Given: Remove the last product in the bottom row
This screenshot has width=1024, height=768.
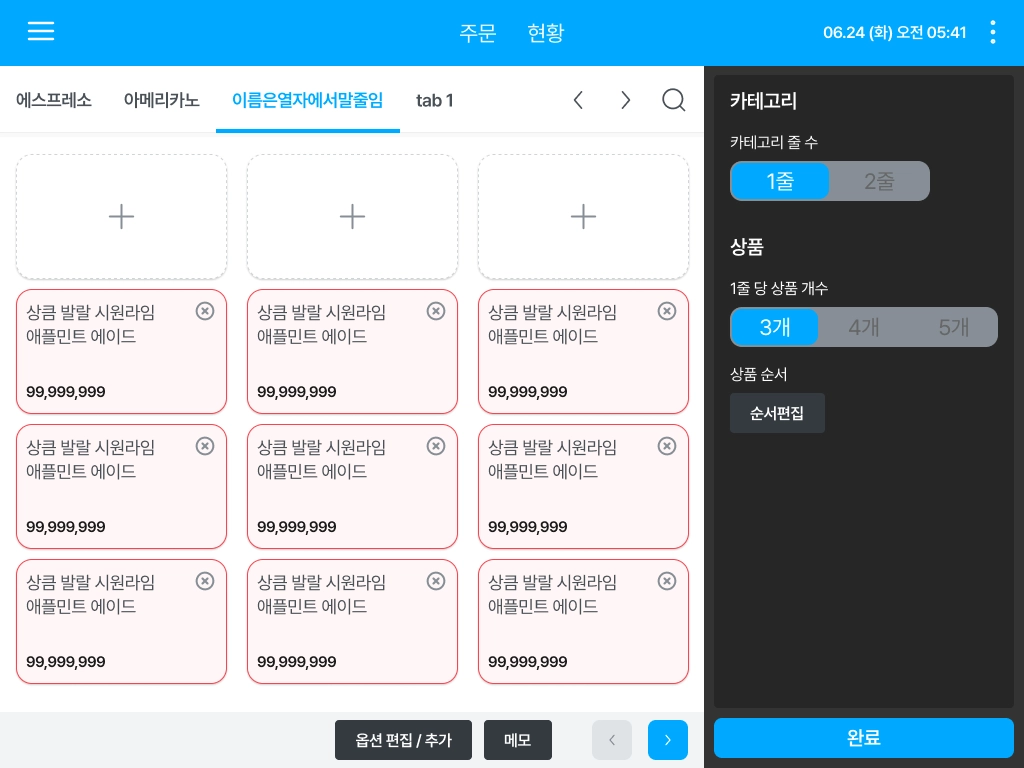Looking at the screenshot, I should [x=667, y=581].
